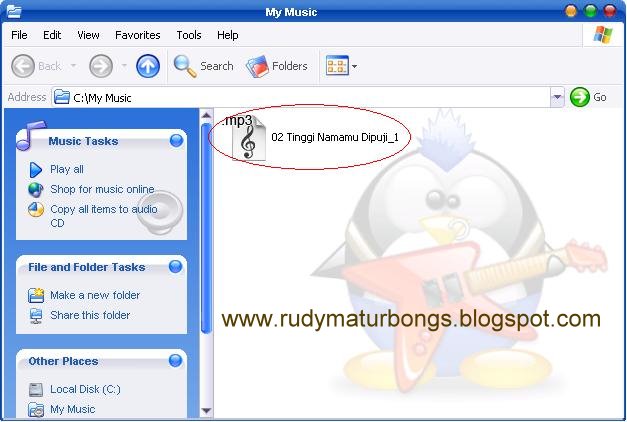Click the Local Disk drive icon
Screen dimensions: 627x422
coord(36,390)
